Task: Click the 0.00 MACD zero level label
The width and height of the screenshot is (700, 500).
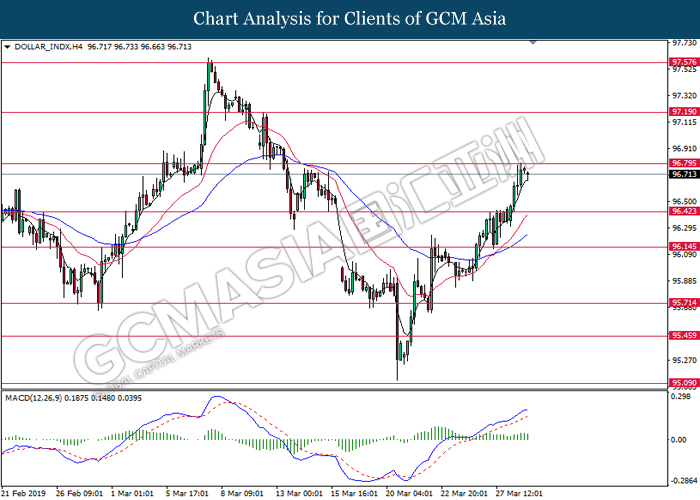Action: coord(679,440)
